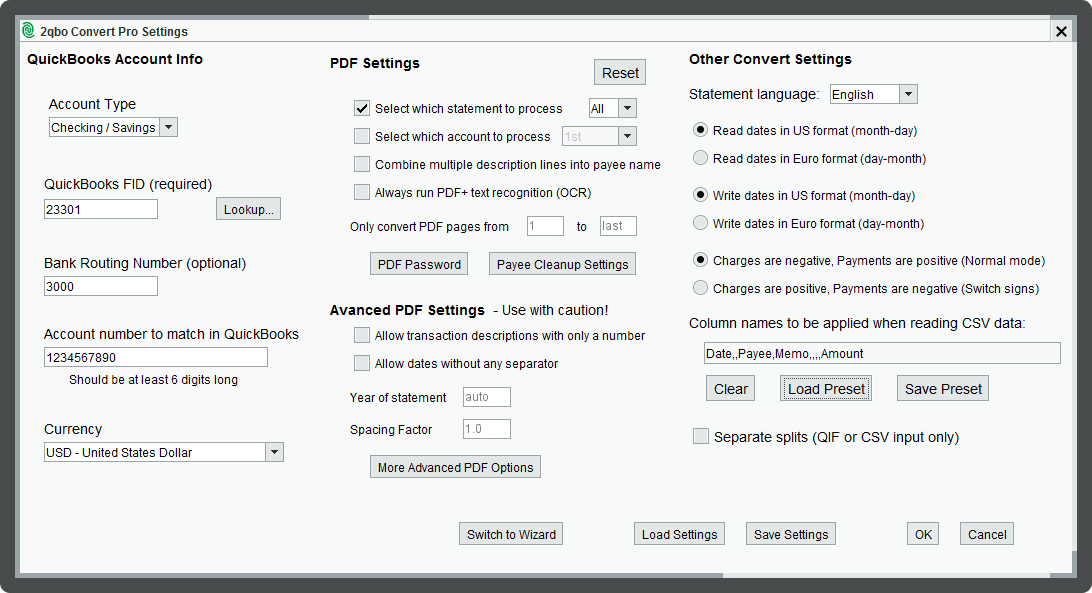
Task: Open More Advanced PDF Options
Action: coord(455,467)
